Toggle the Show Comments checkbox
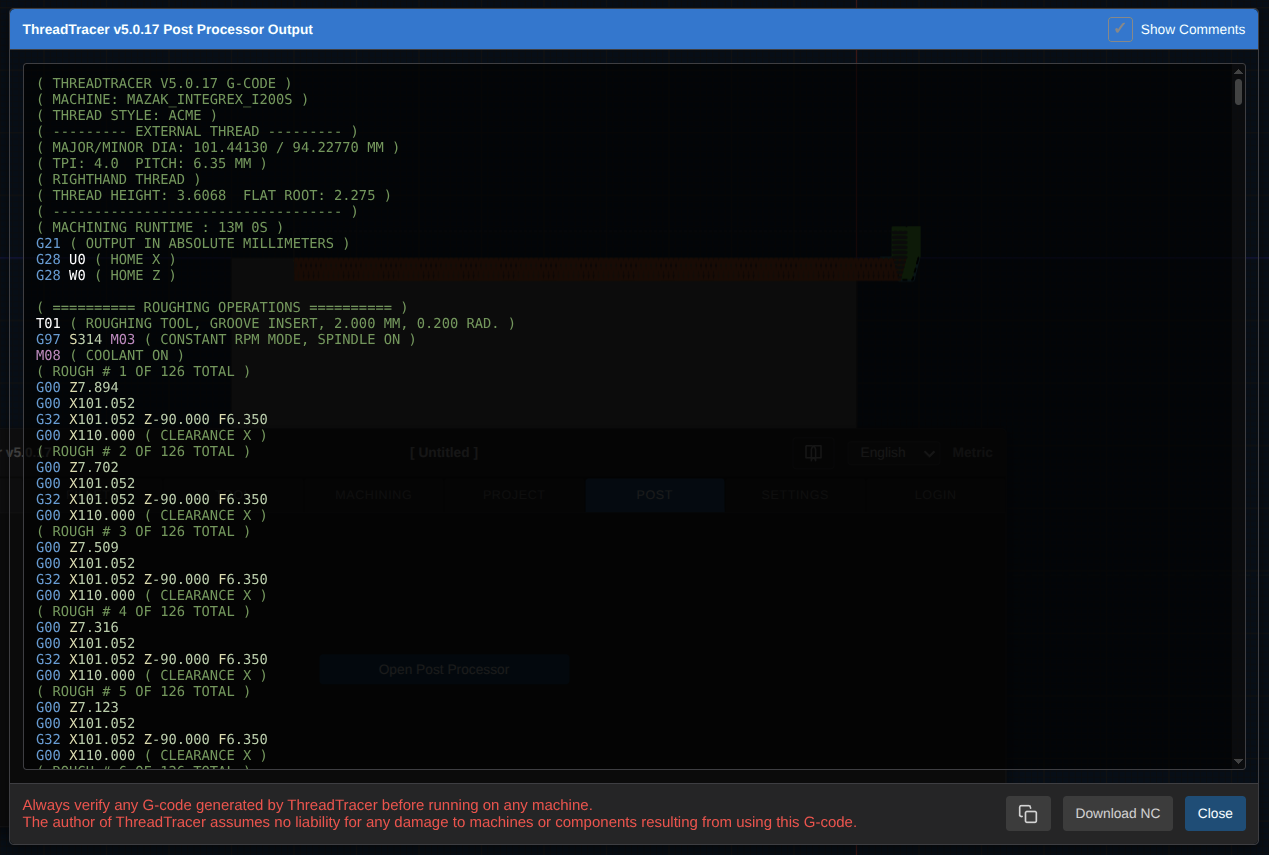 pos(1120,29)
